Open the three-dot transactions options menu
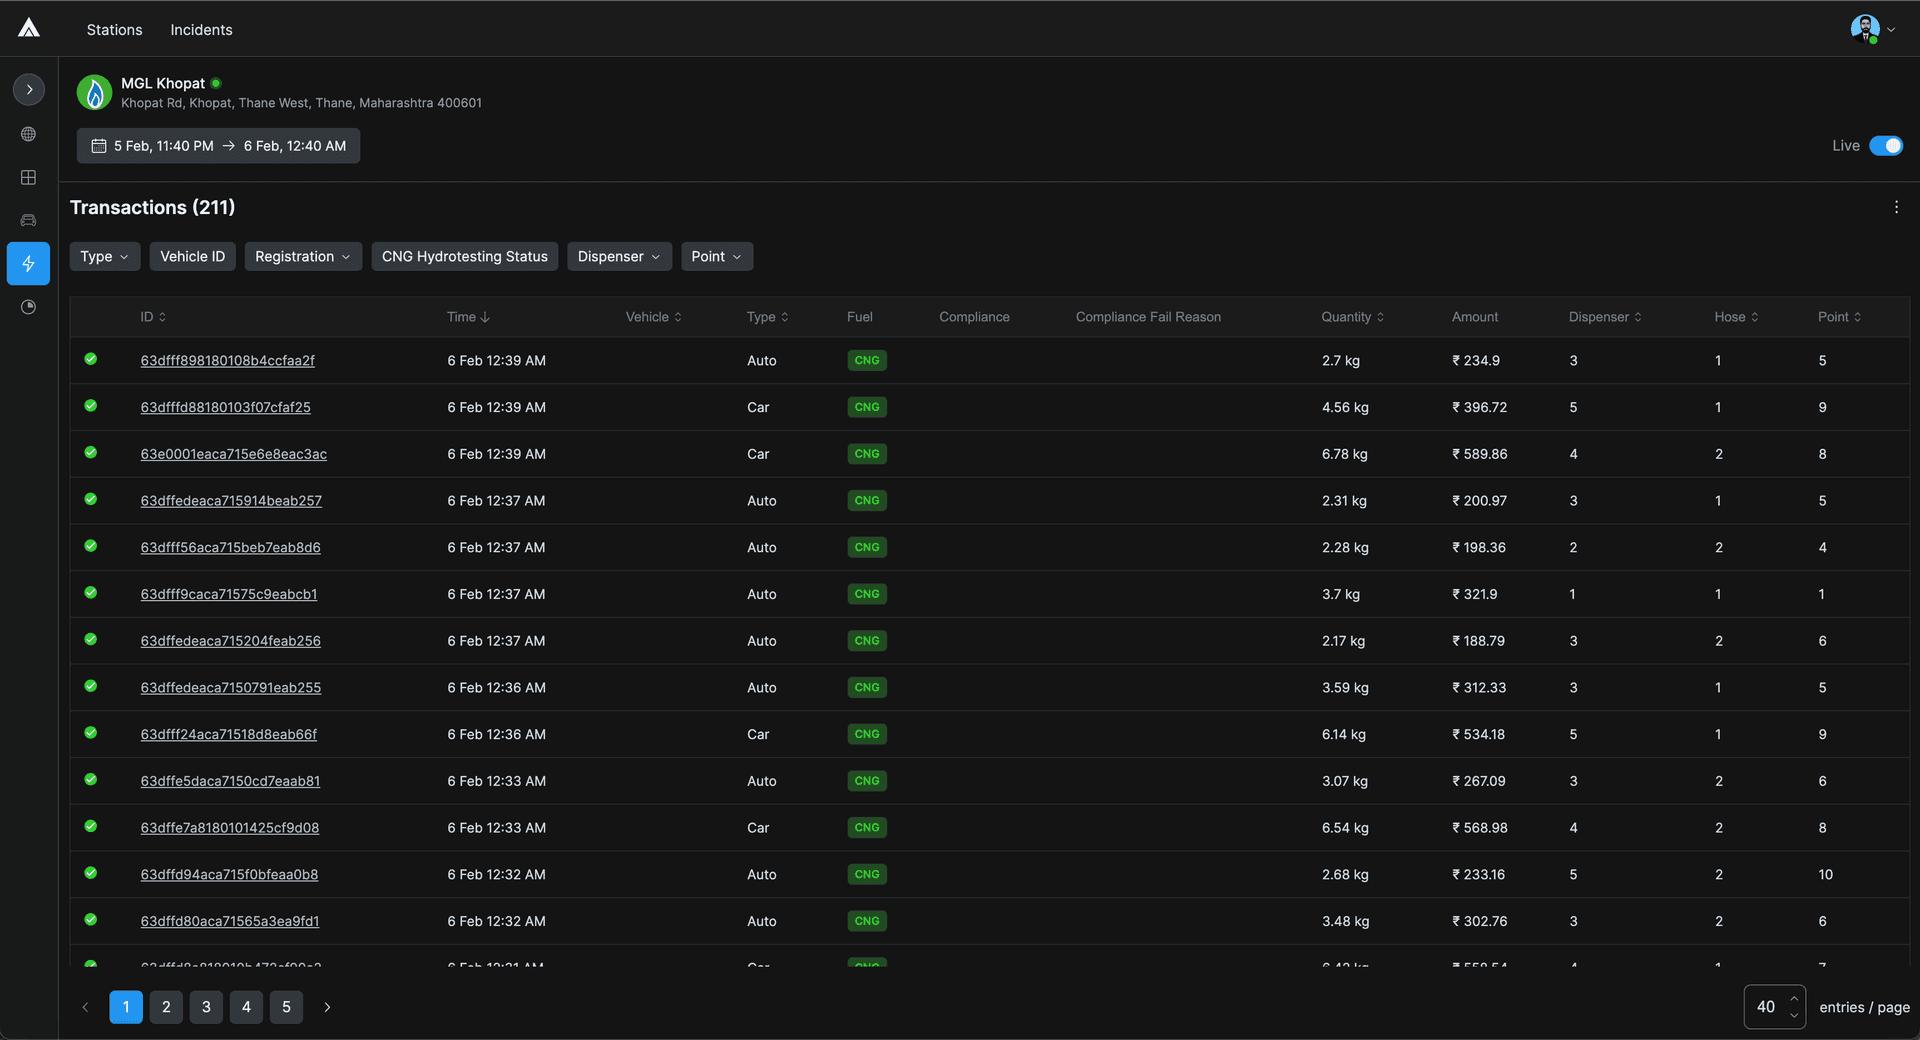Viewport: 1920px width, 1040px height. coord(1896,207)
